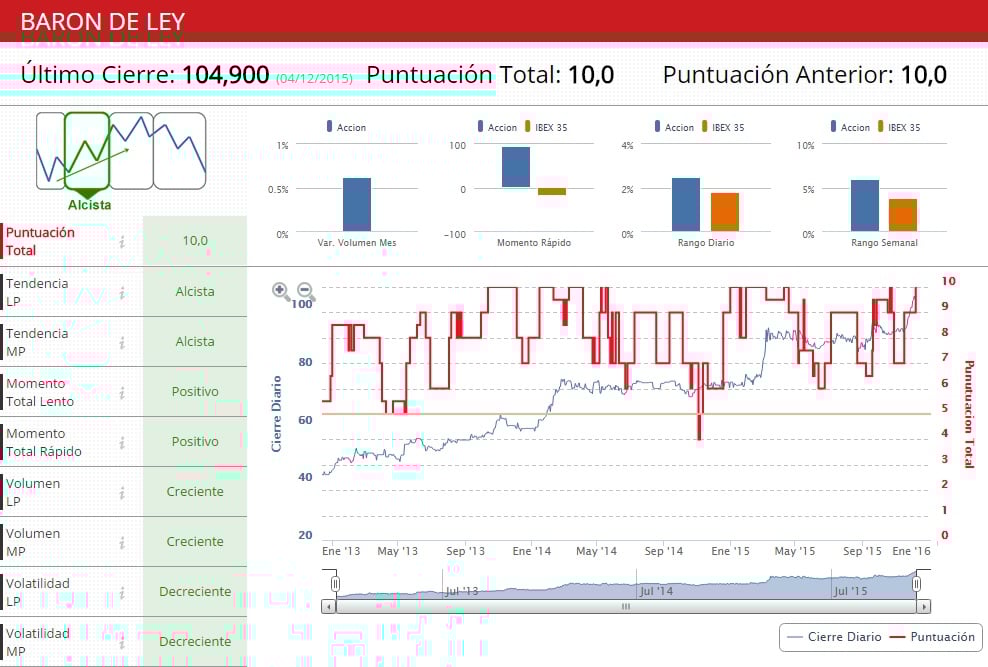Click the Puntuación Anterior label
Viewport: 988px width, 667px height.
pos(778,75)
